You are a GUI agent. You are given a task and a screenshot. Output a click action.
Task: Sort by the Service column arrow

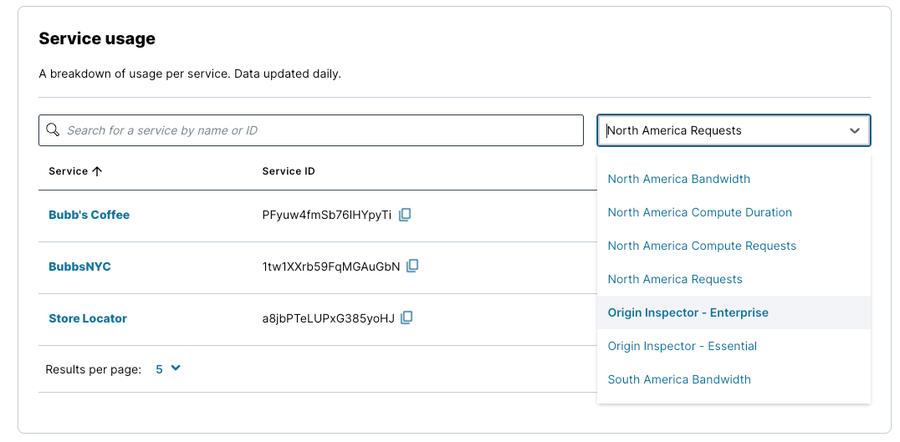pyautogui.click(x=97, y=171)
